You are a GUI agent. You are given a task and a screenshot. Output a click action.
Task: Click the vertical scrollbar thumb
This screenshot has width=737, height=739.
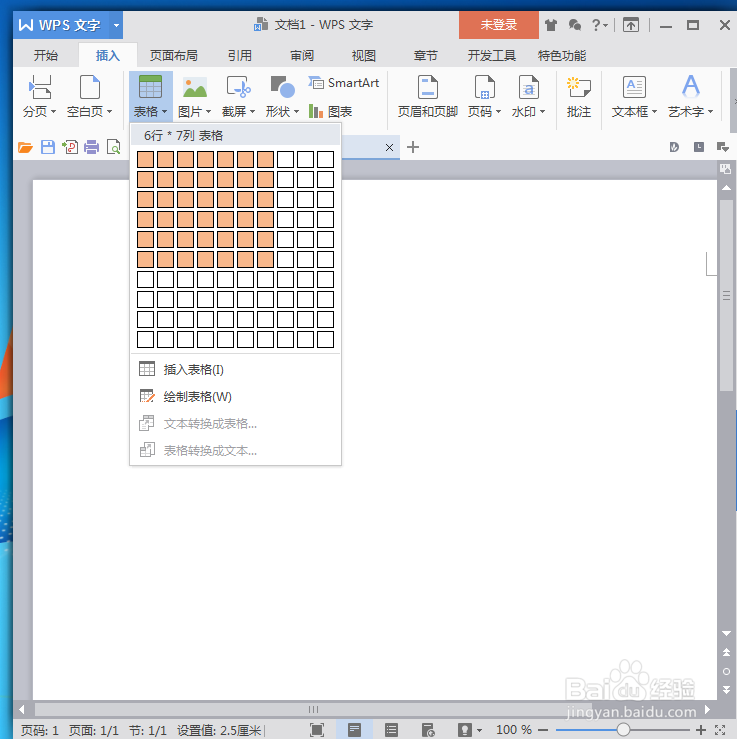point(726,296)
